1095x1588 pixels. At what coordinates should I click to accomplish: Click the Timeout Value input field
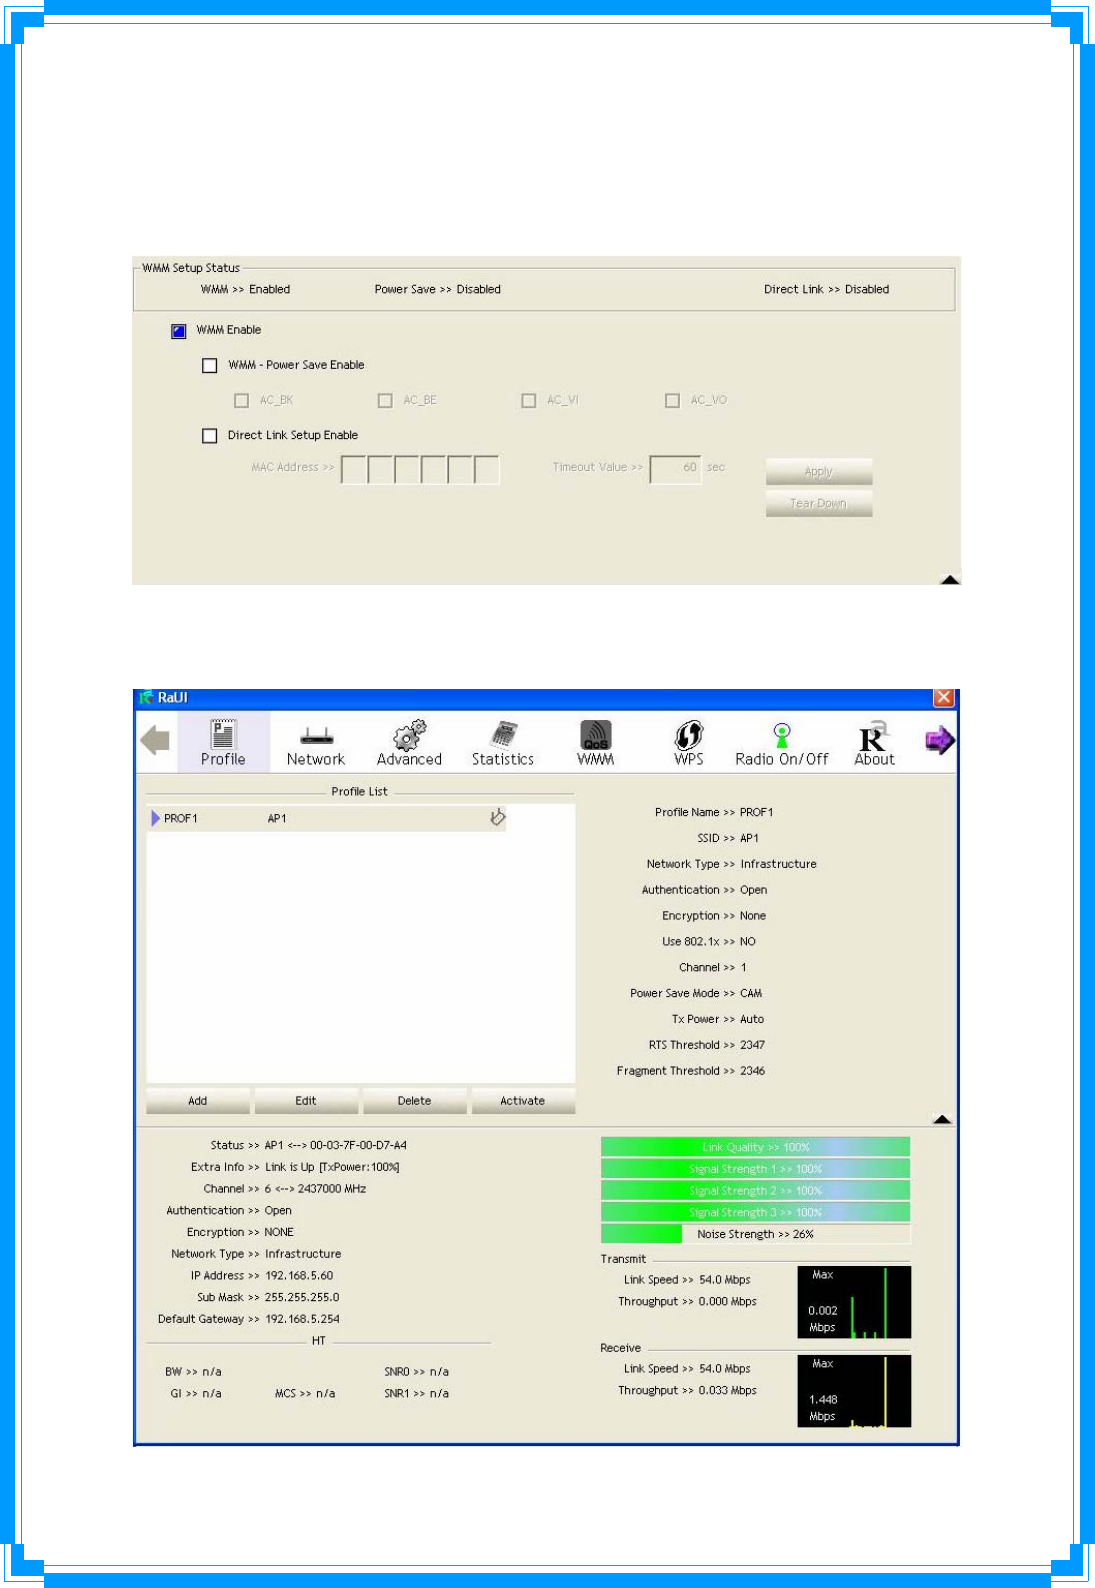pyautogui.click(x=675, y=468)
